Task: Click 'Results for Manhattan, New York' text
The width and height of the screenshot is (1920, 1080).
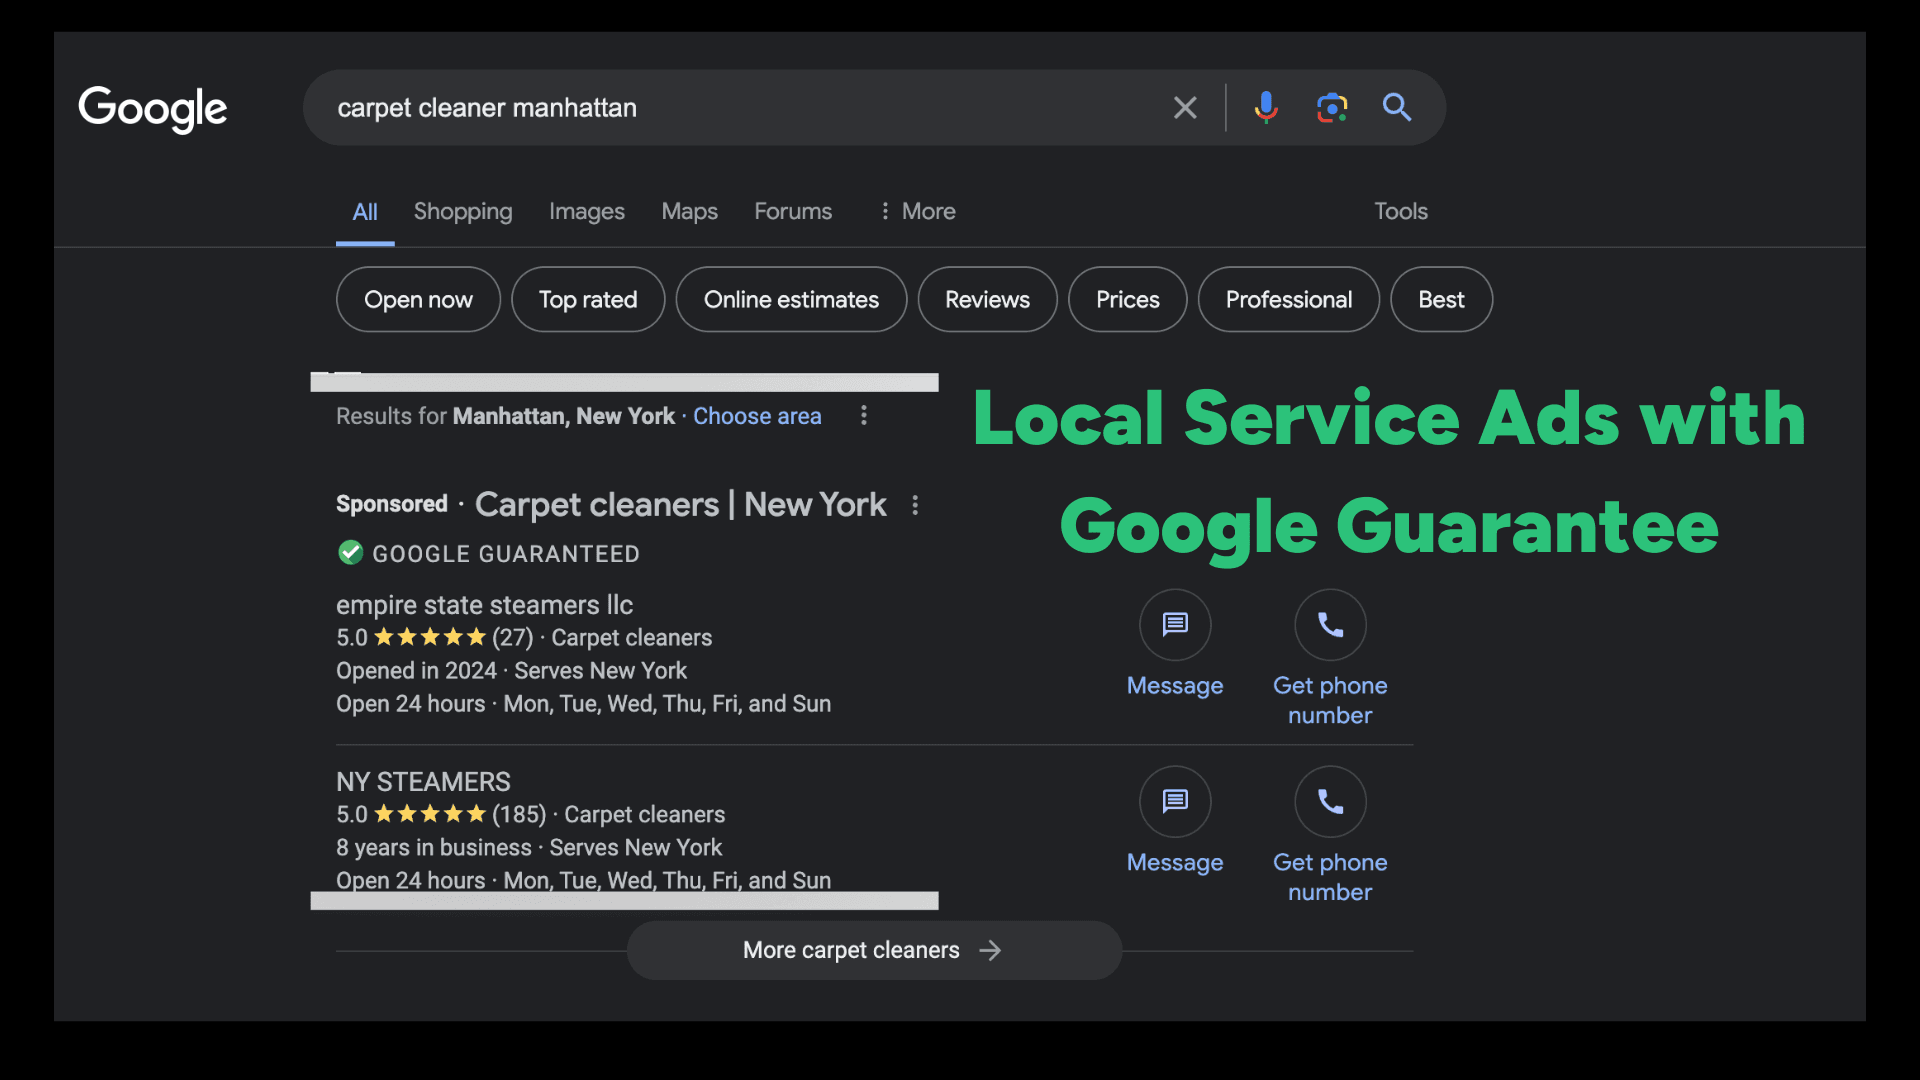Action: (x=505, y=416)
